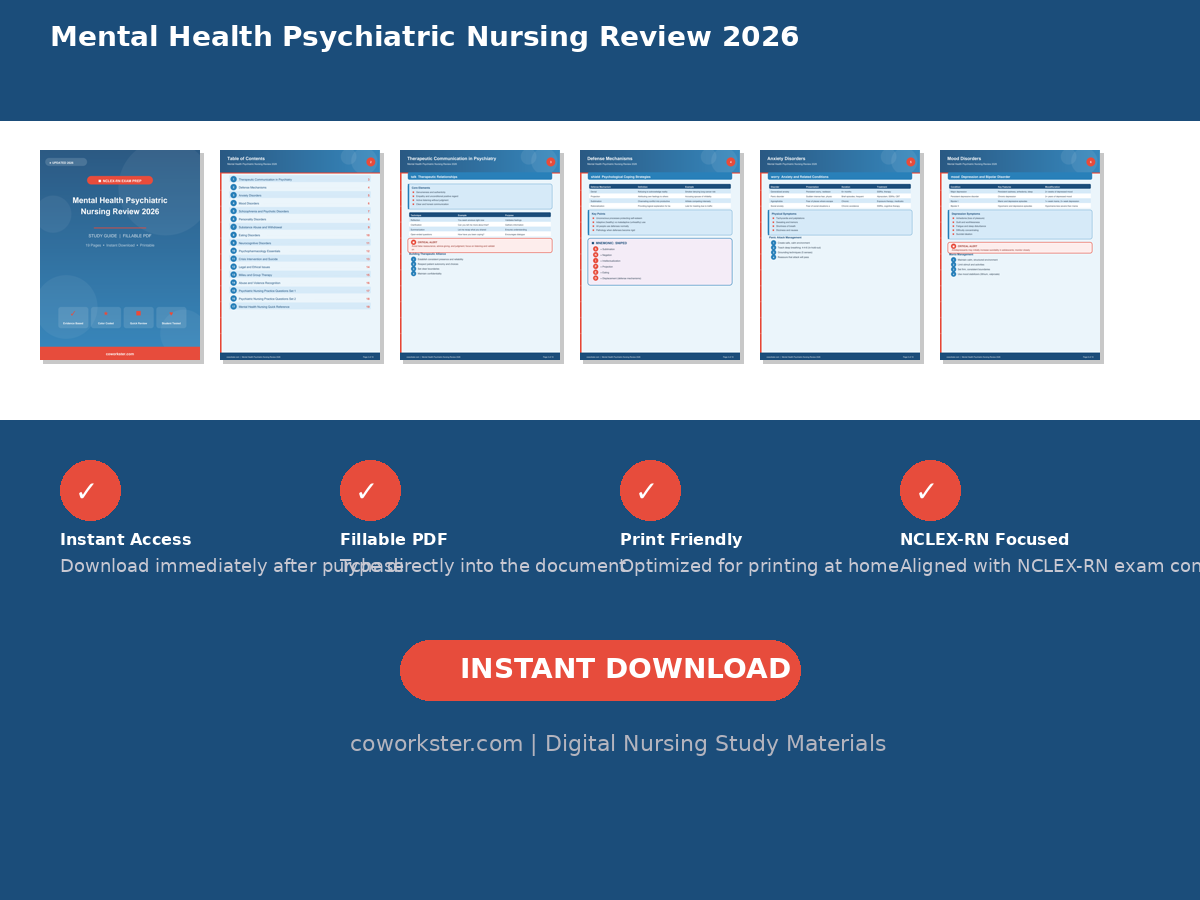Open the Therapeutic Communication in Psychiatry page thumbnail

tap(480, 255)
